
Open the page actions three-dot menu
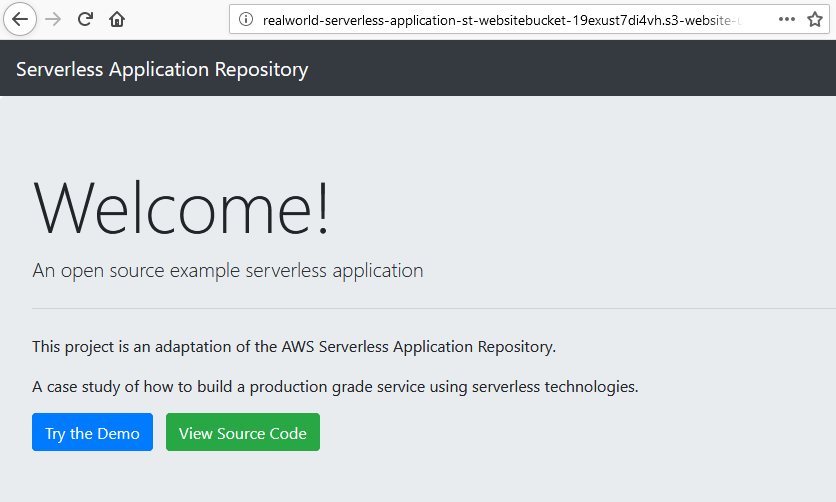click(x=786, y=20)
